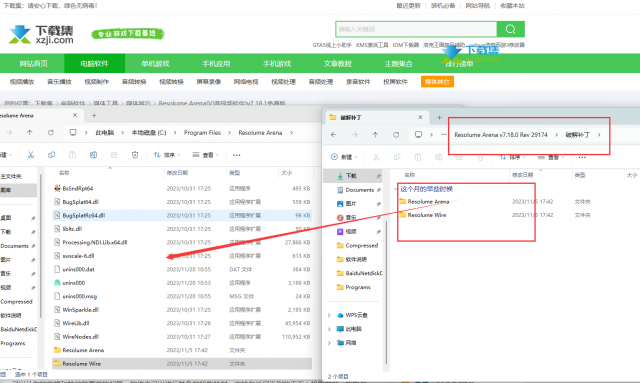Open the three-dot more menu in left Explorer
The height and width of the screenshot is (383, 640).
[x=237, y=155]
